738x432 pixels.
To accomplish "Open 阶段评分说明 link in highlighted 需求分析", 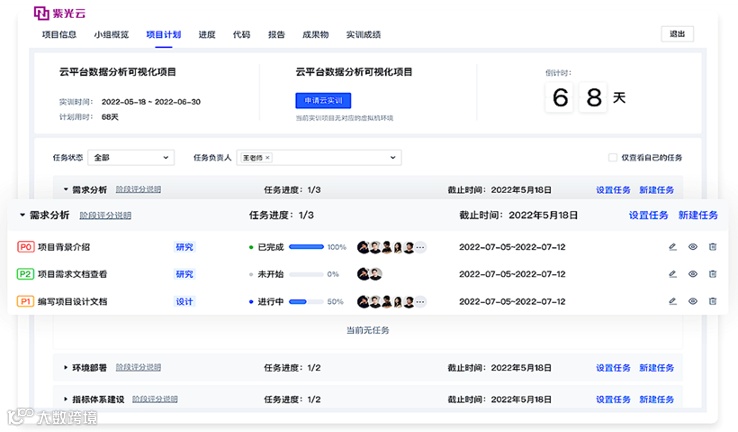I will click(105, 215).
